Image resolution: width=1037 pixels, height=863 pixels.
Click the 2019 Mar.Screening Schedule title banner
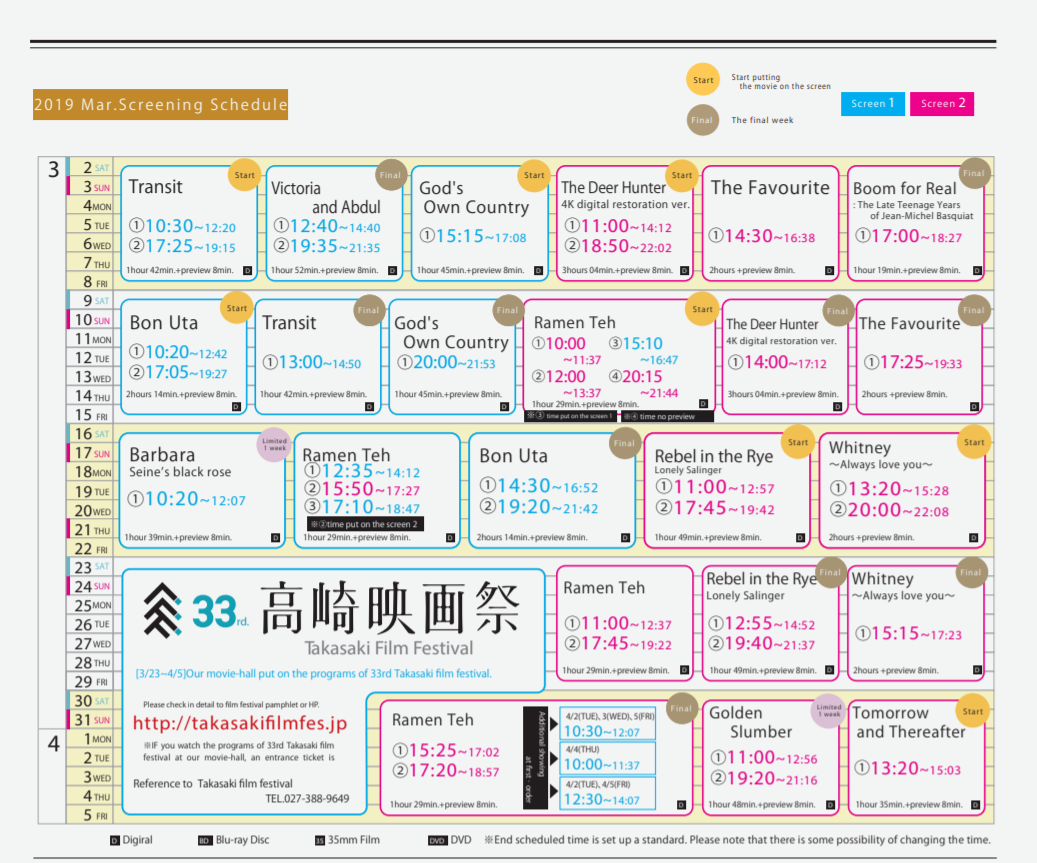[x=161, y=104]
